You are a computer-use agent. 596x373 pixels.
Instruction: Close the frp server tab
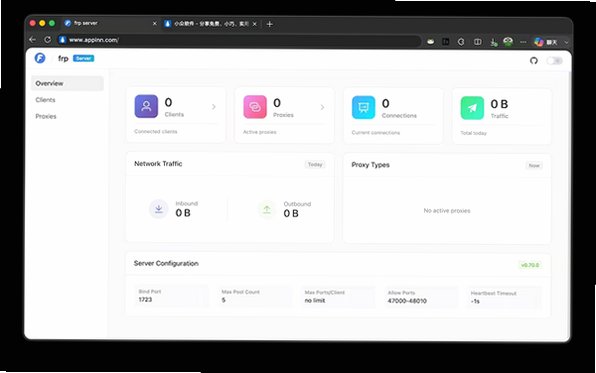coord(154,24)
